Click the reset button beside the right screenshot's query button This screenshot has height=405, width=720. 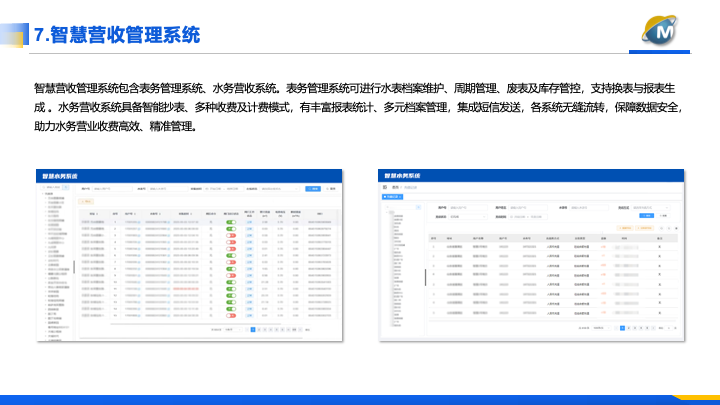663,215
